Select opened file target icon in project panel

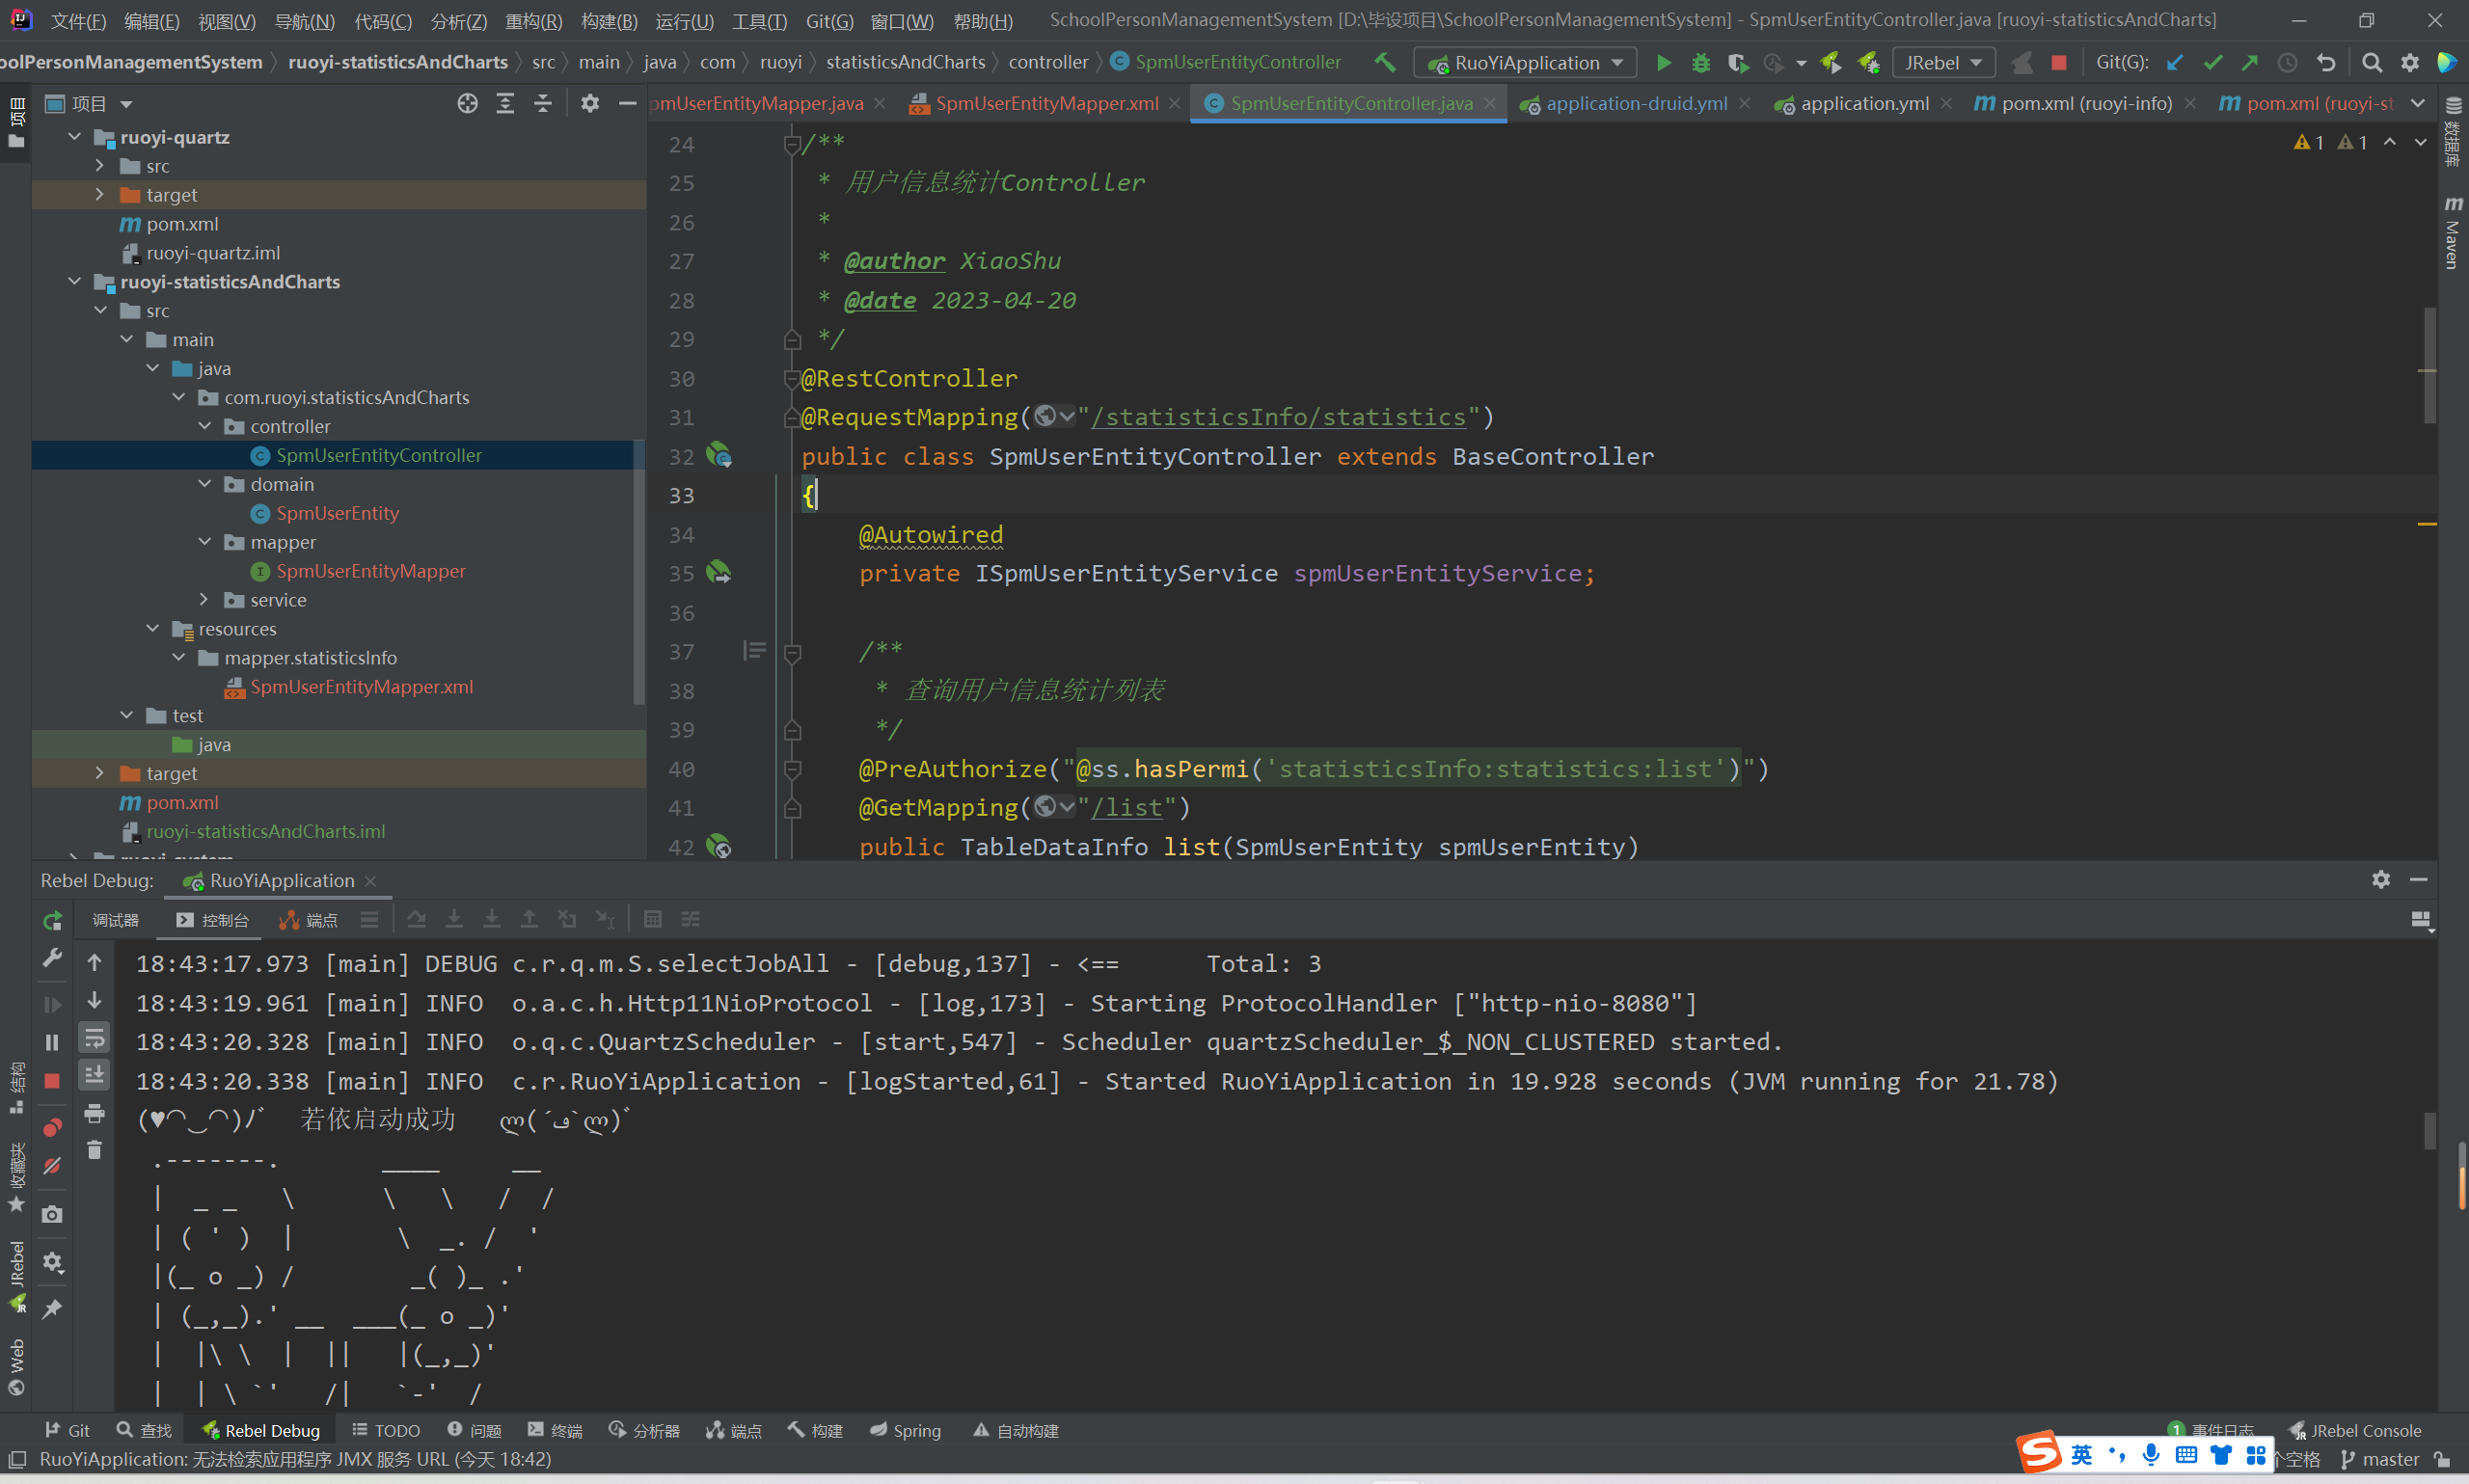coord(467,103)
